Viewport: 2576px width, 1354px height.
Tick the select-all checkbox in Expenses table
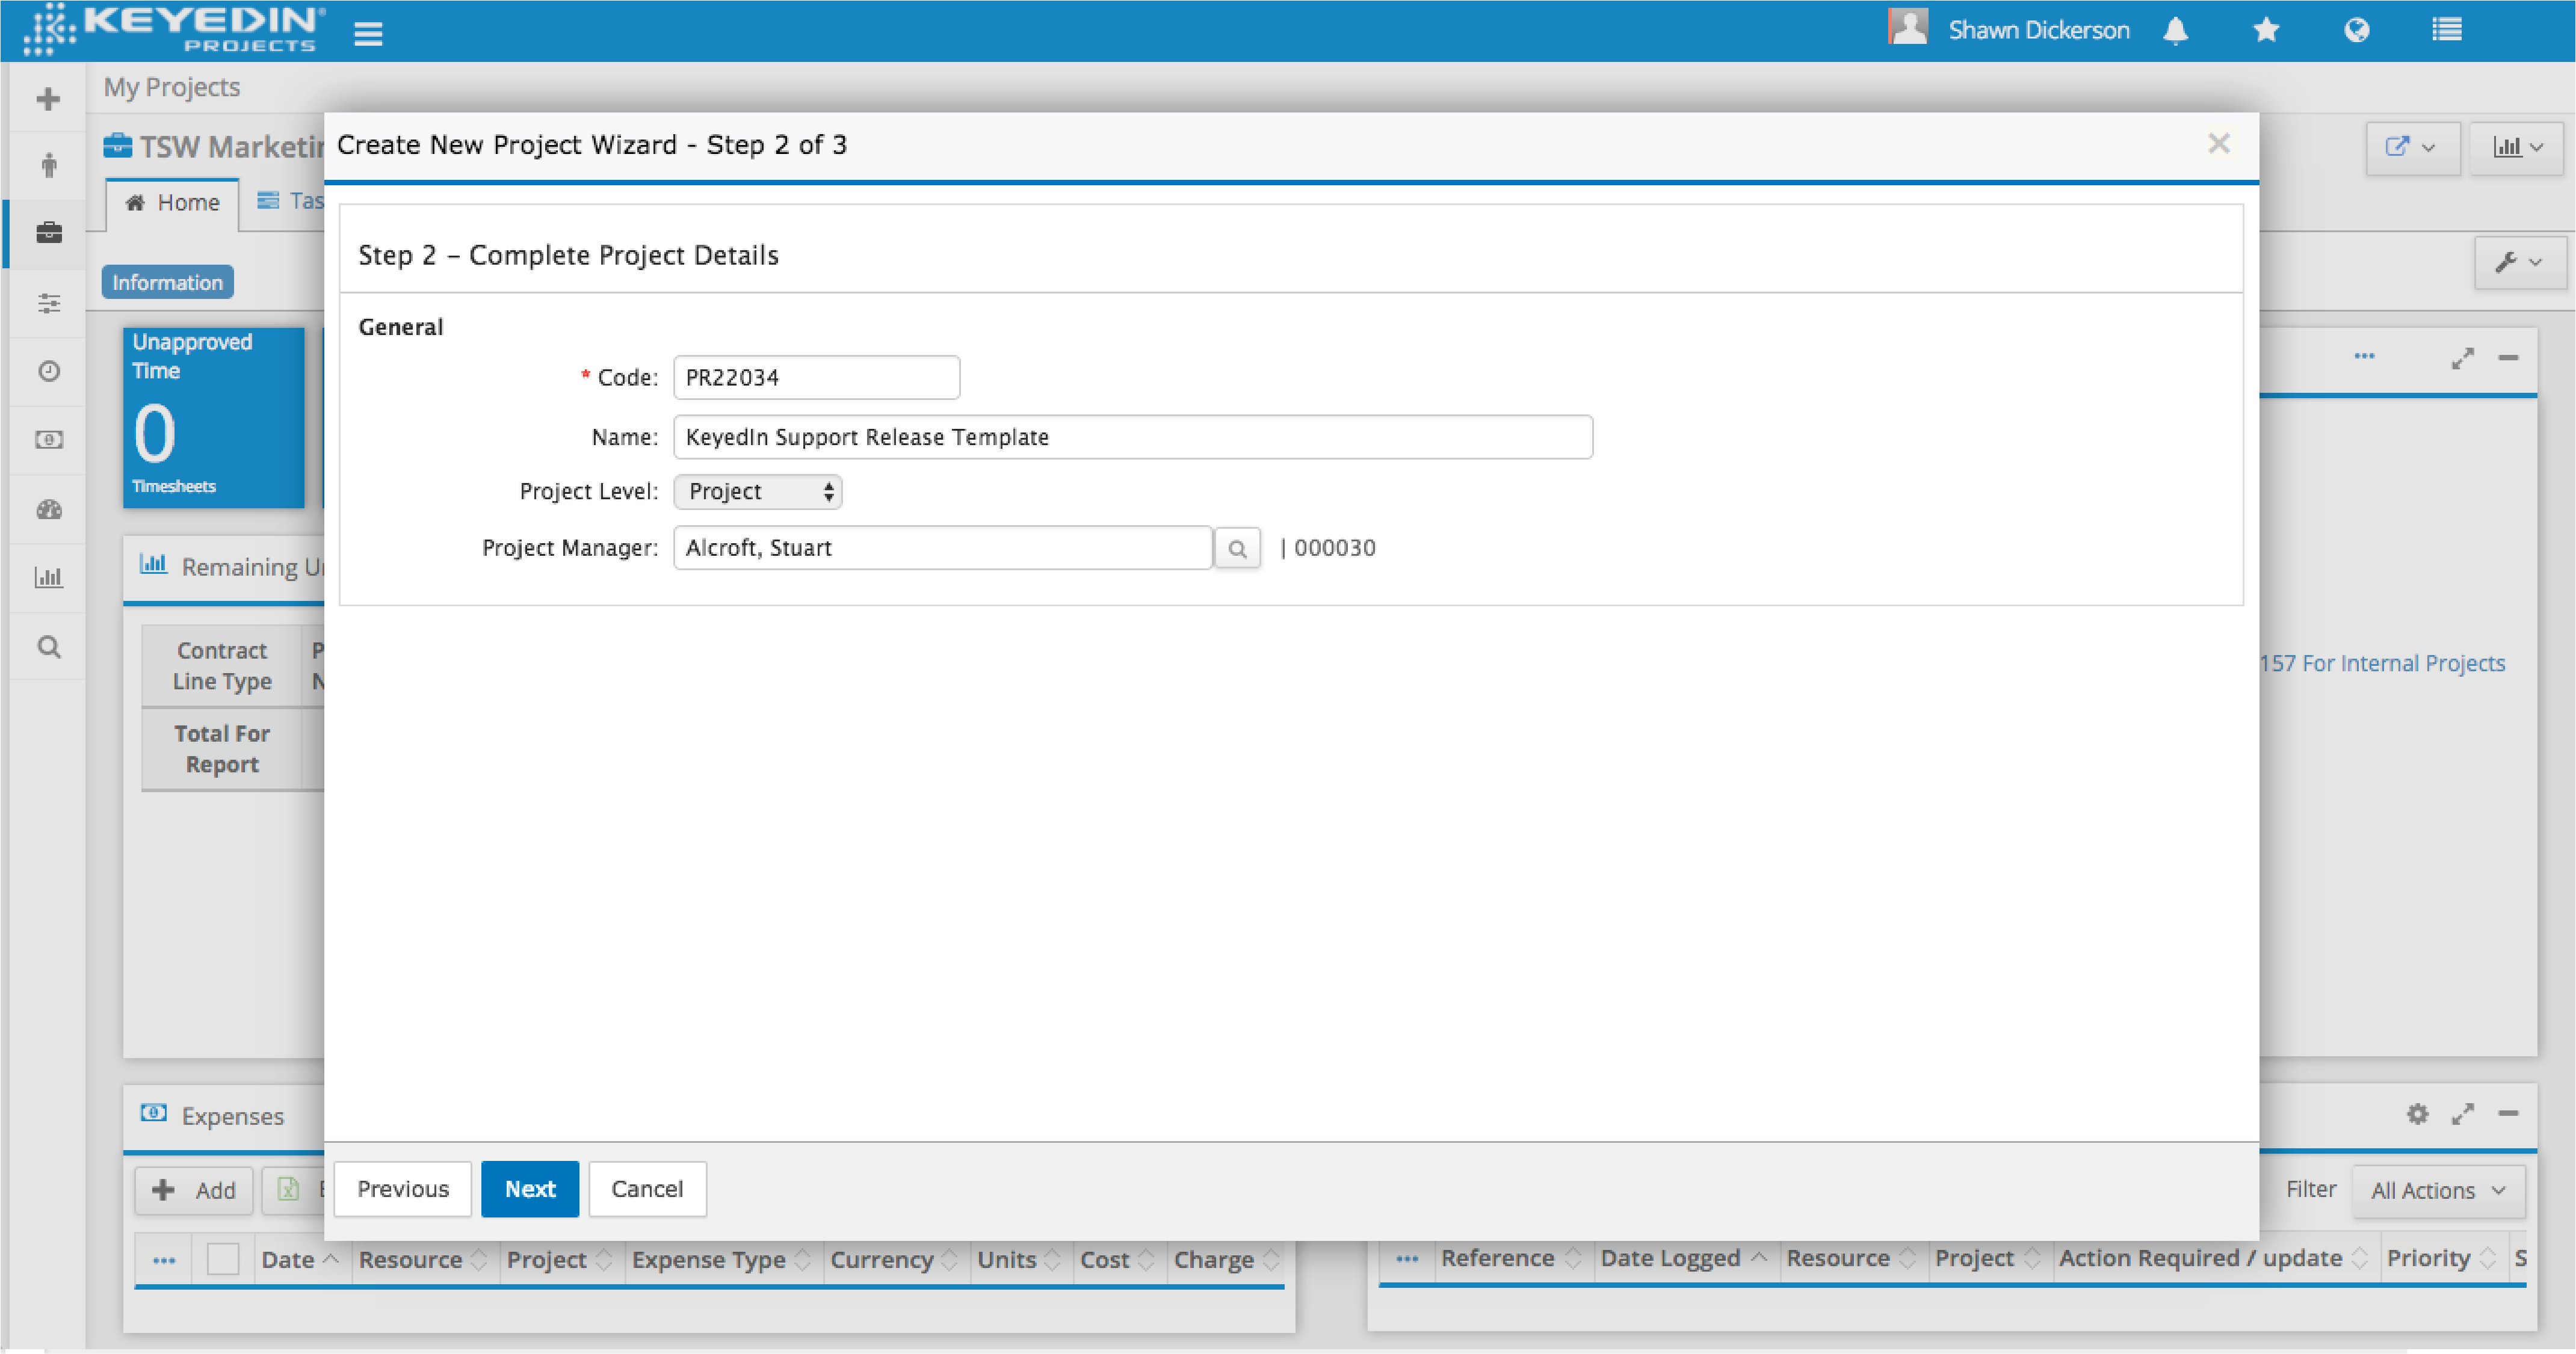click(x=222, y=1259)
